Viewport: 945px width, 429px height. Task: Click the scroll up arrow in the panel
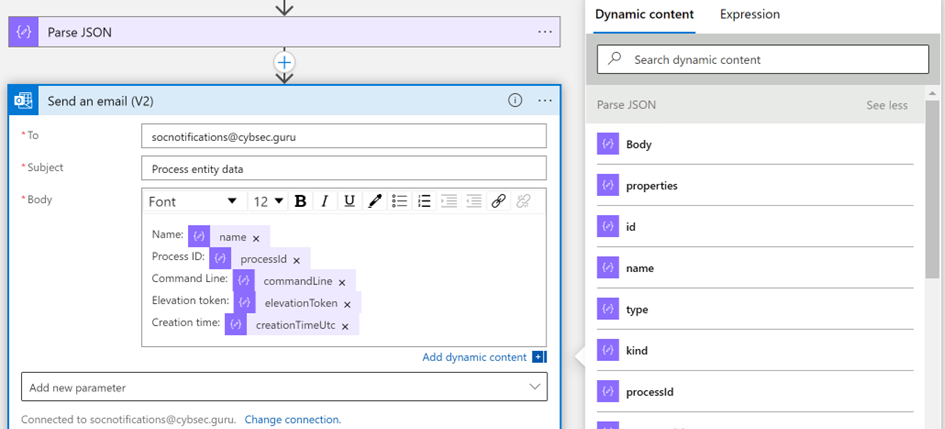point(932,93)
